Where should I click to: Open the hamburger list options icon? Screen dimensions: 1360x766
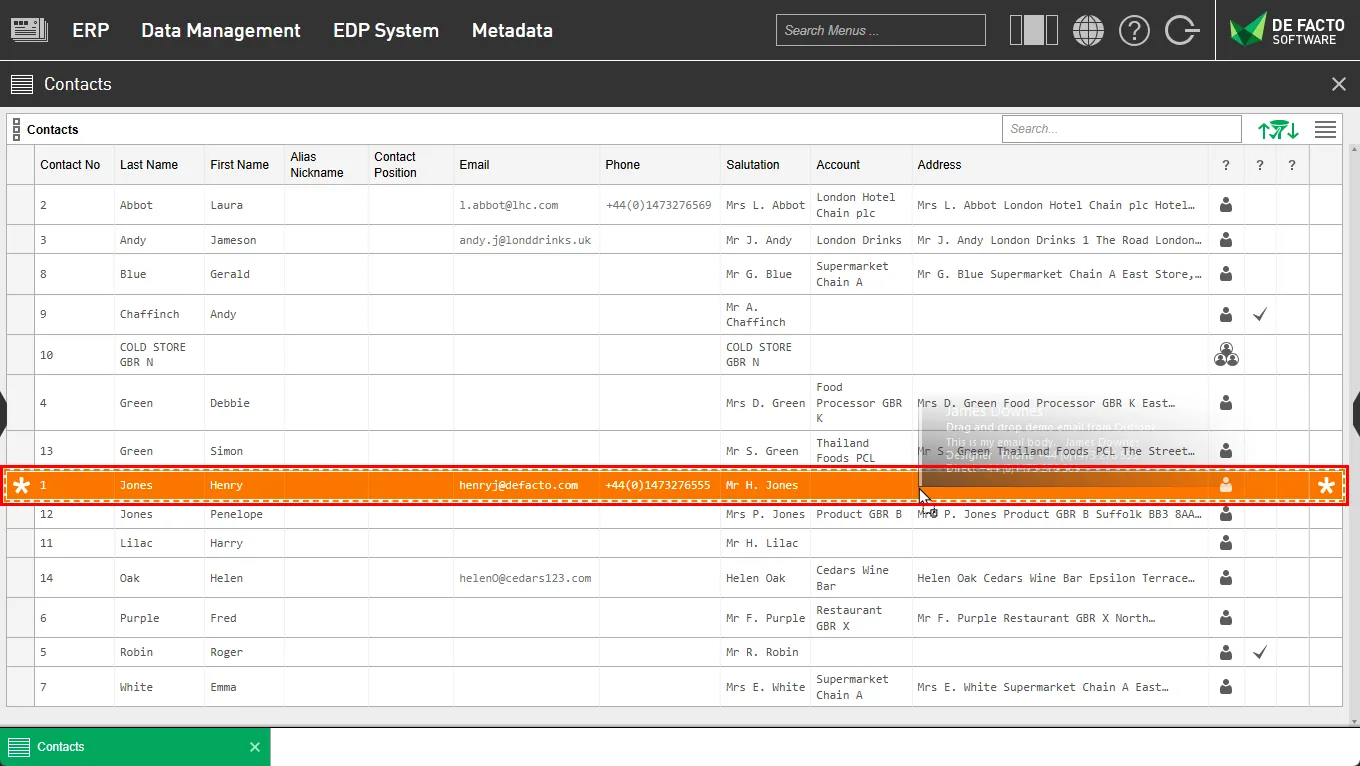(1325, 129)
